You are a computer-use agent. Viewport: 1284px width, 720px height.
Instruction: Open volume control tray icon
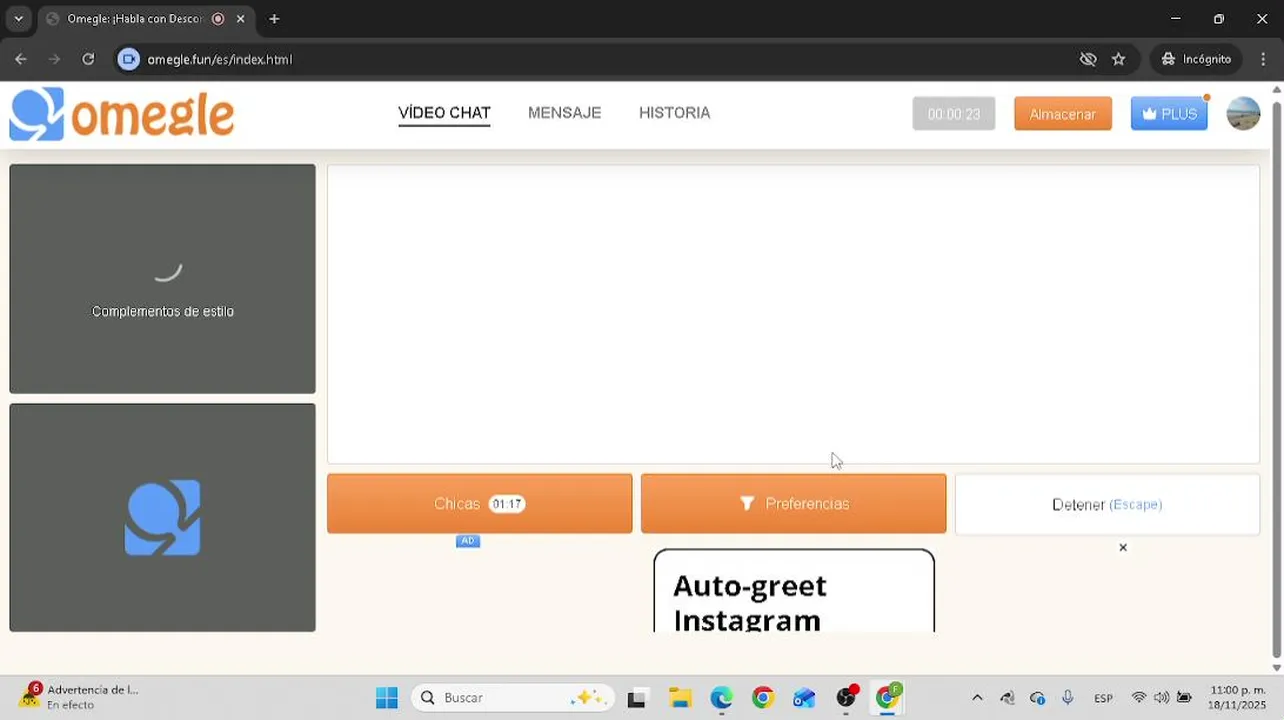coord(1161,698)
